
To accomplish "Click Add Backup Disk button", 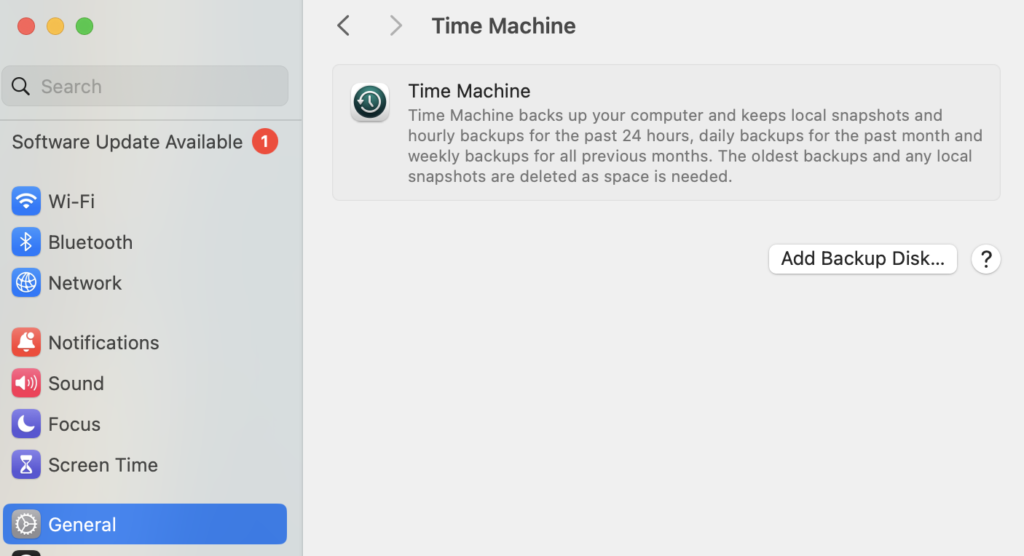I will pyautogui.click(x=863, y=259).
